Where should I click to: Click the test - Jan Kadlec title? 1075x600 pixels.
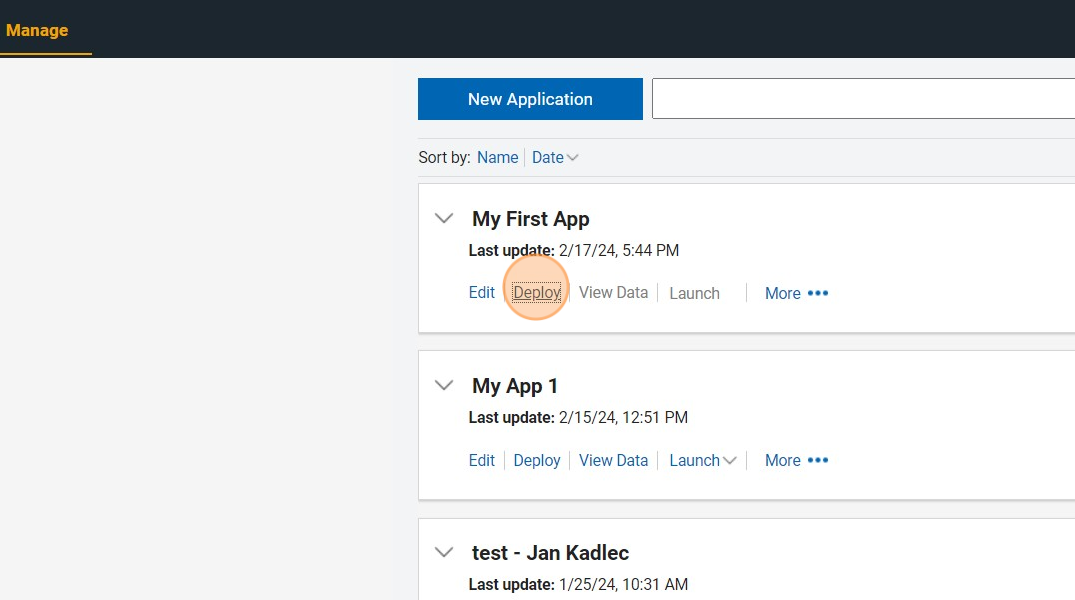pos(550,553)
